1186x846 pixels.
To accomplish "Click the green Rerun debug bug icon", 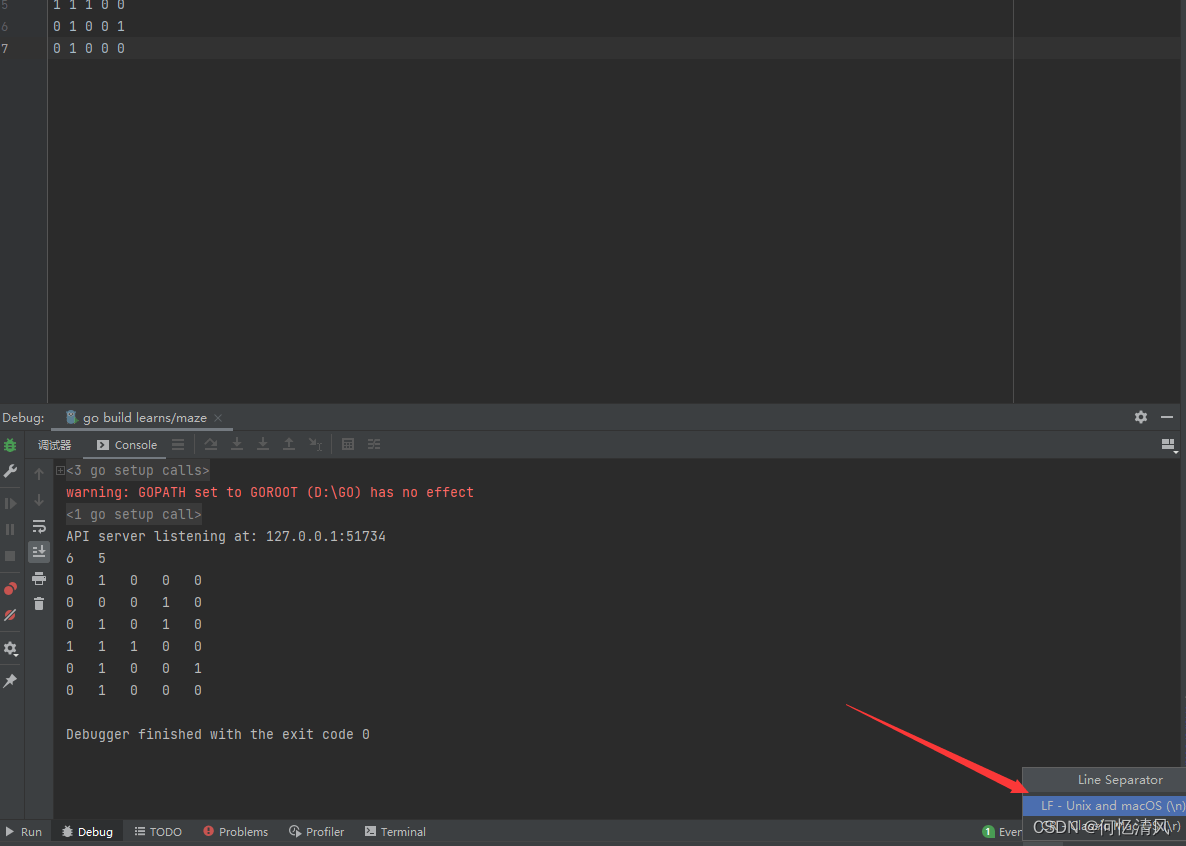I will [11, 445].
